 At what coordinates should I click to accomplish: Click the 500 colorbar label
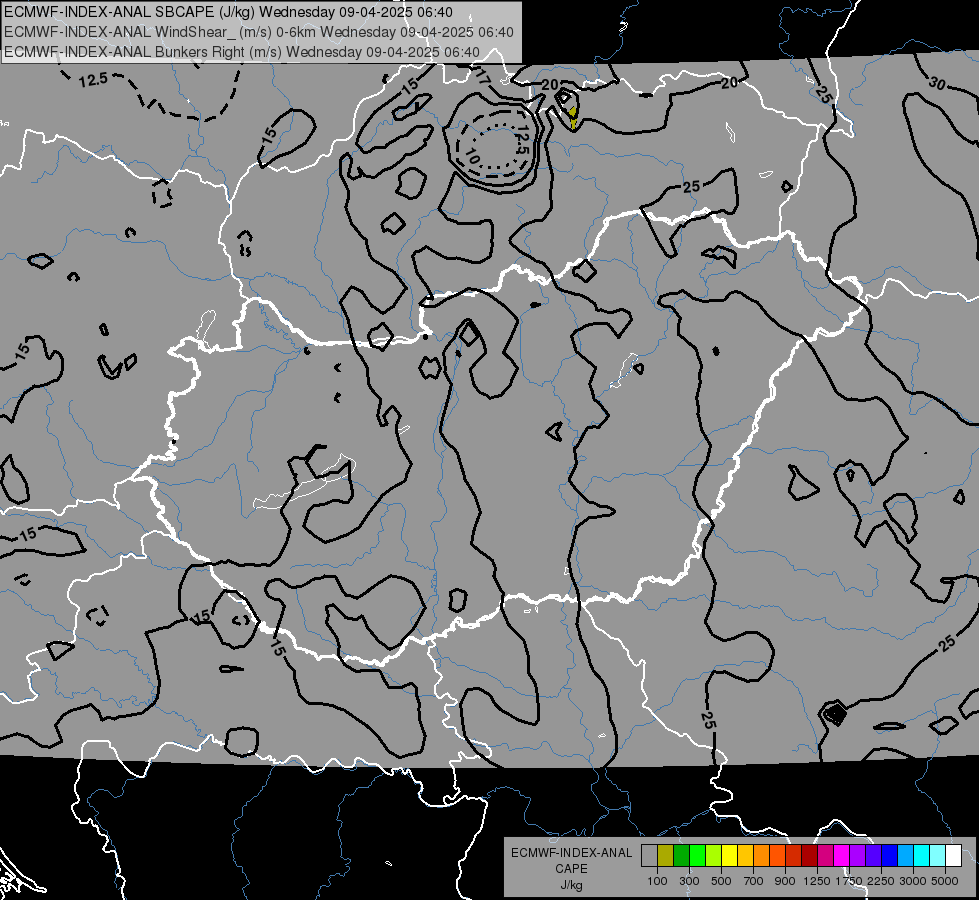click(721, 881)
